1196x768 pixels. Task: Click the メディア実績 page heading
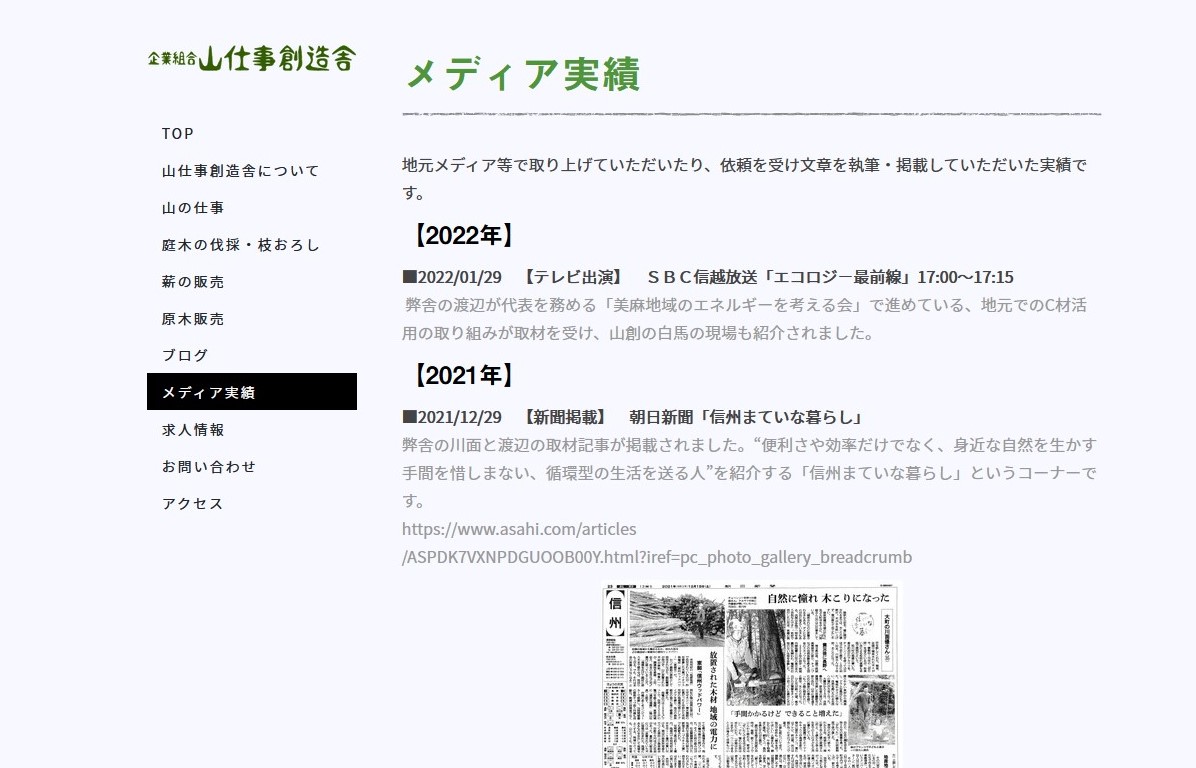coord(523,75)
